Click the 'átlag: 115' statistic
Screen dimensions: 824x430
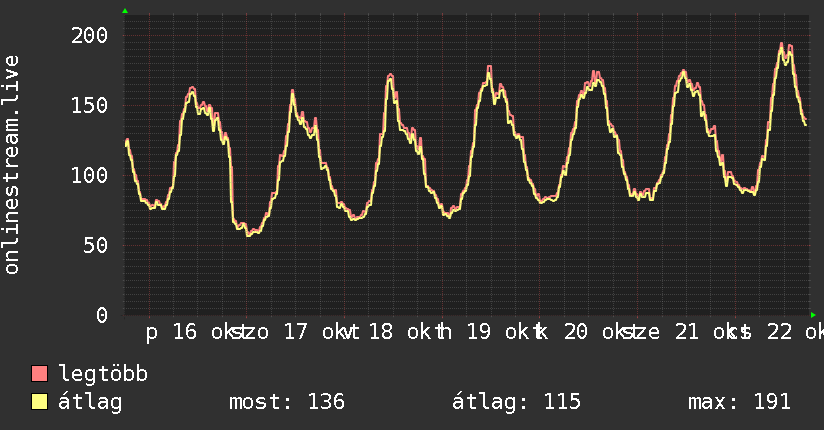(517, 402)
